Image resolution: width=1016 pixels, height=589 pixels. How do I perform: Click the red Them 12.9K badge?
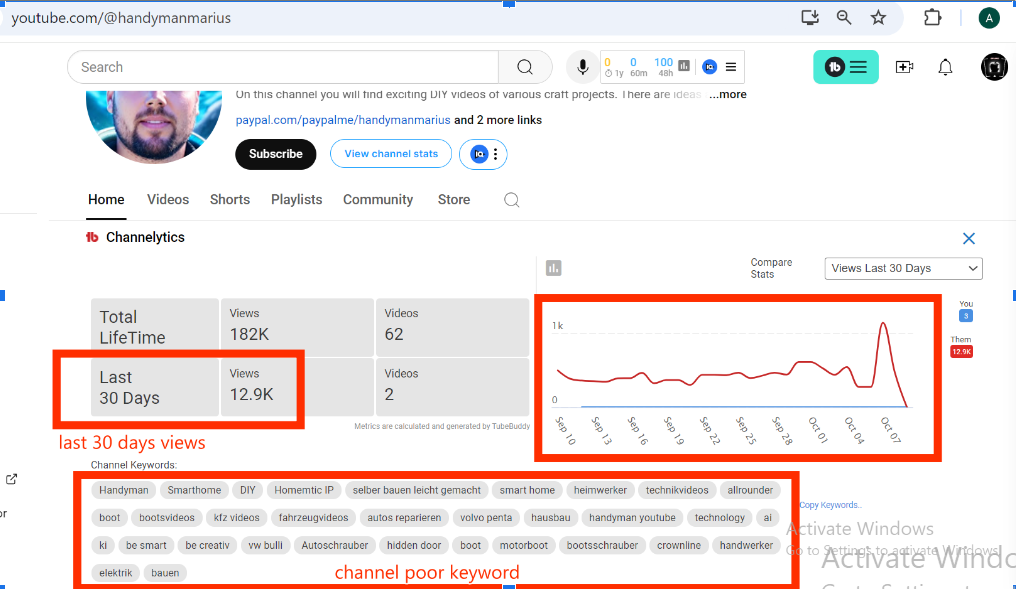[x=962, y=351]
